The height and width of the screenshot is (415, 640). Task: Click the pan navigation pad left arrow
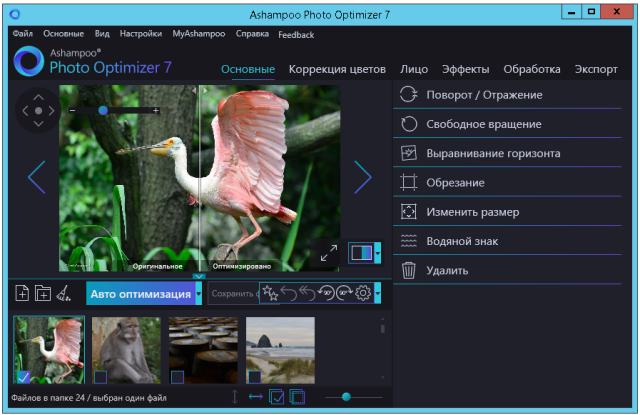click(x=25, y=111)
